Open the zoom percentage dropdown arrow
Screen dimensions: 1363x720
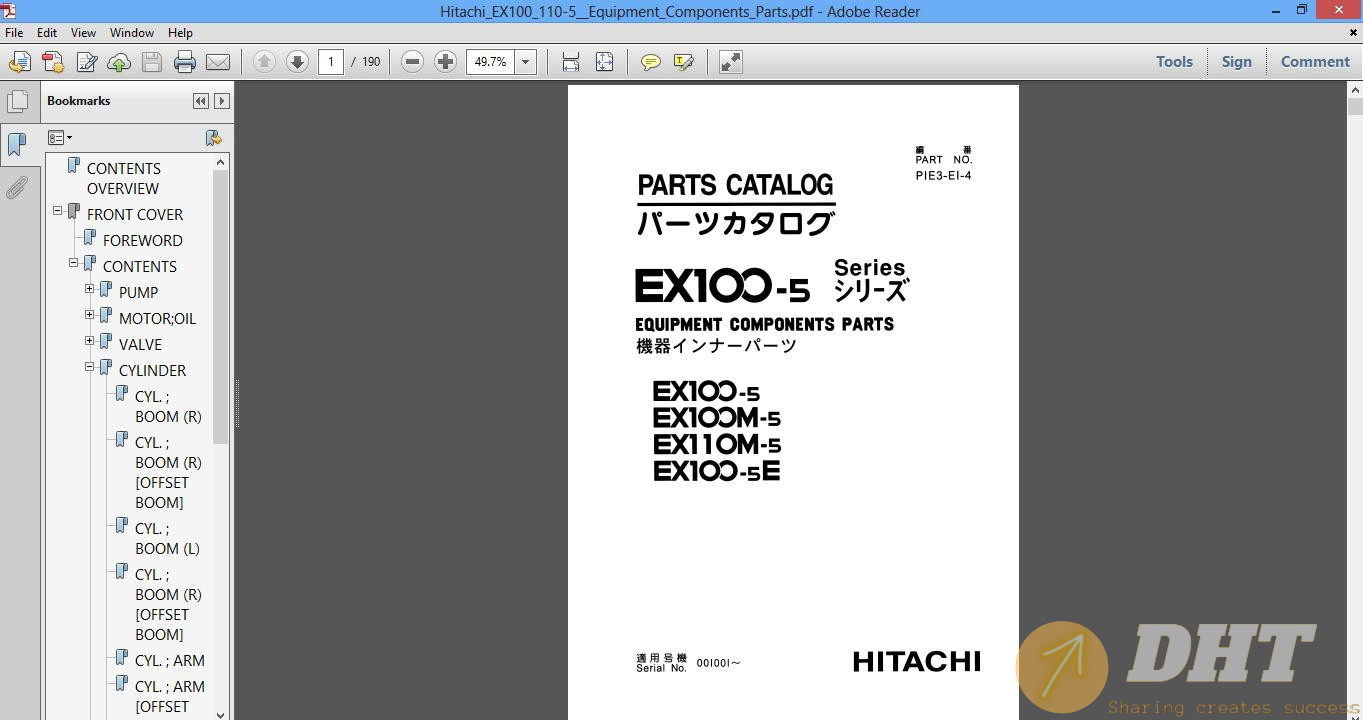click(x=525, y=62)
